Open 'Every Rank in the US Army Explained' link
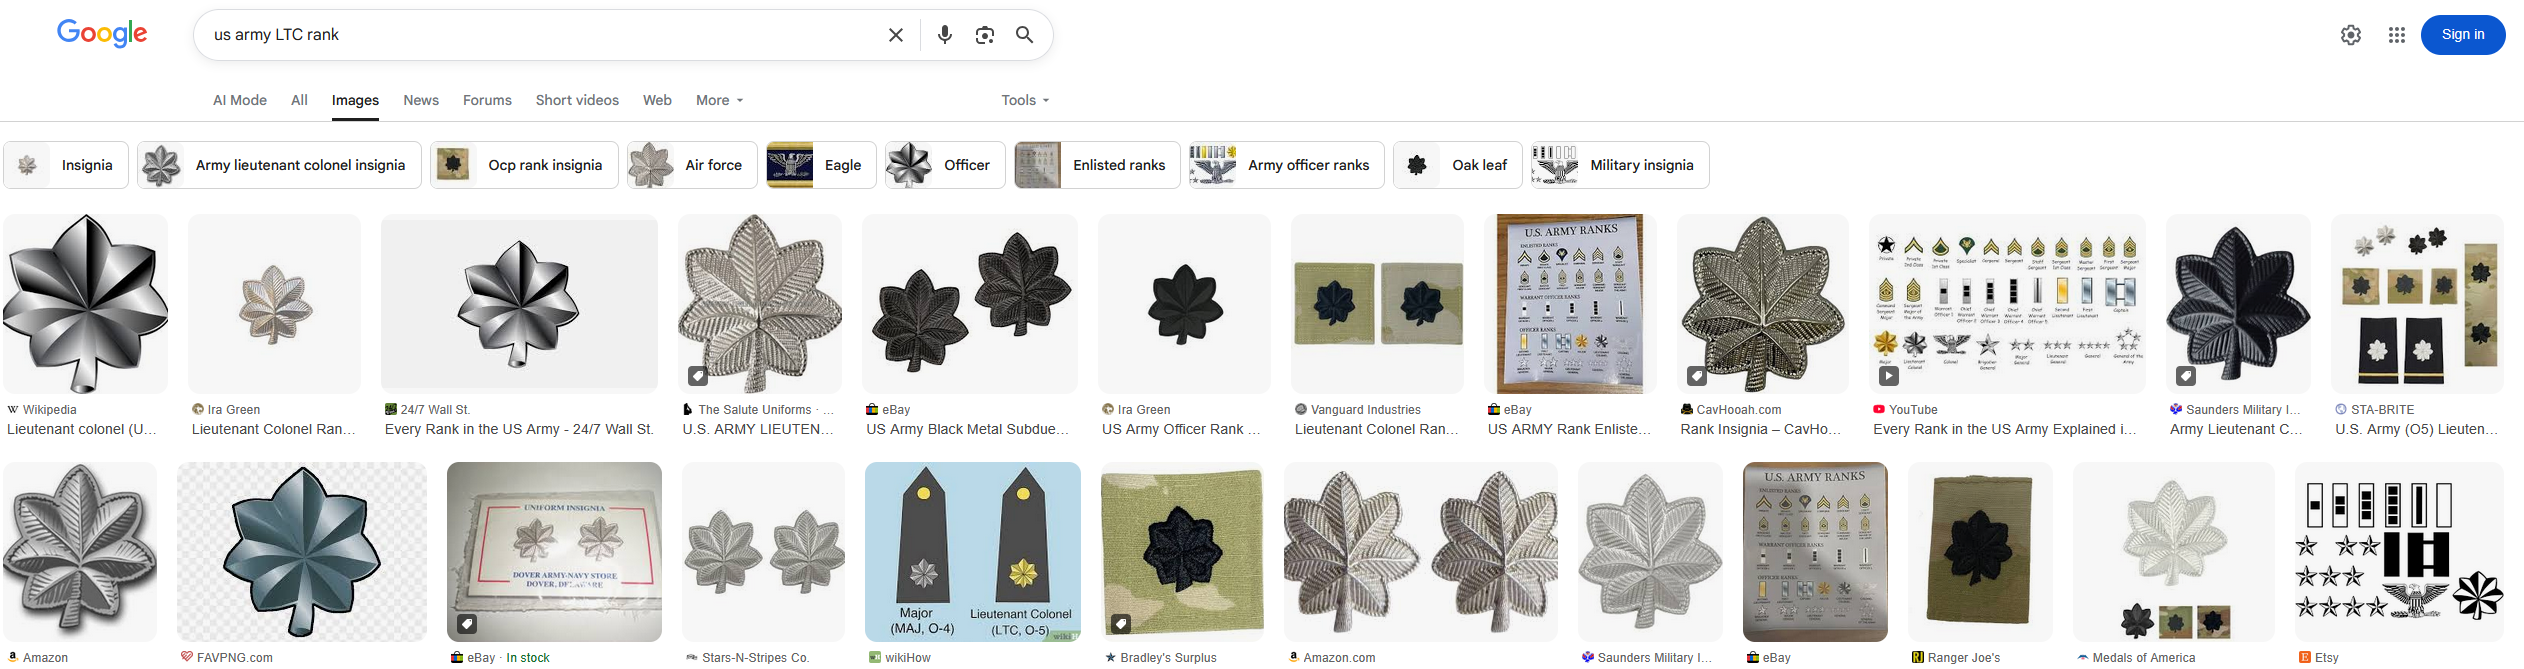The image size is (2524, 669). coord(2004,429)
